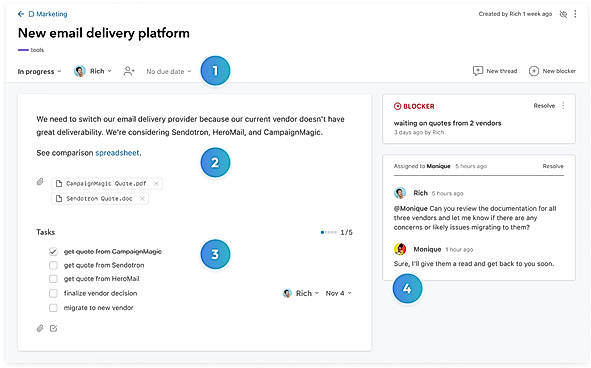The height and width of the screenshot is (368, 591).
Task: Click the migrate to new vendor task text
Action: (98, 308)
